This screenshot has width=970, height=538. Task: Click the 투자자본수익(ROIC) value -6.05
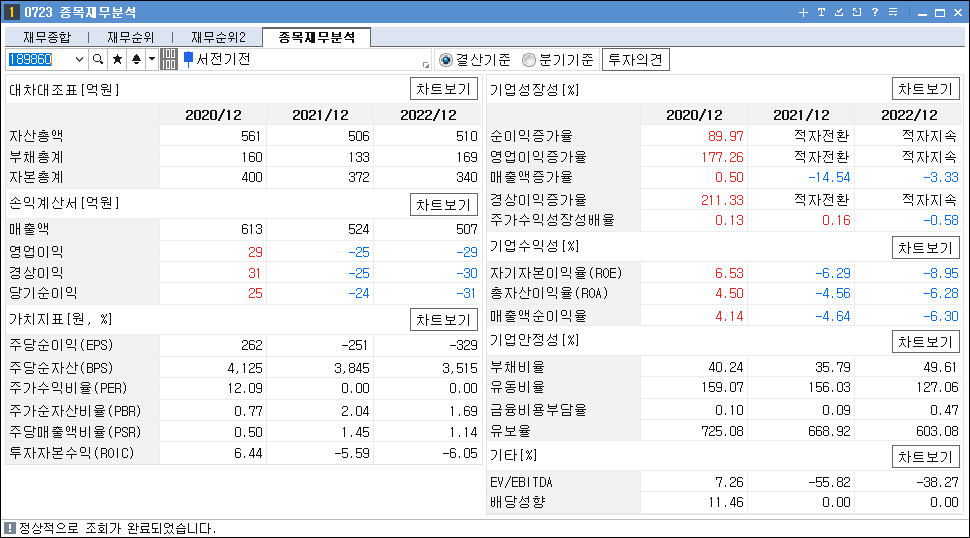(460, 453)
